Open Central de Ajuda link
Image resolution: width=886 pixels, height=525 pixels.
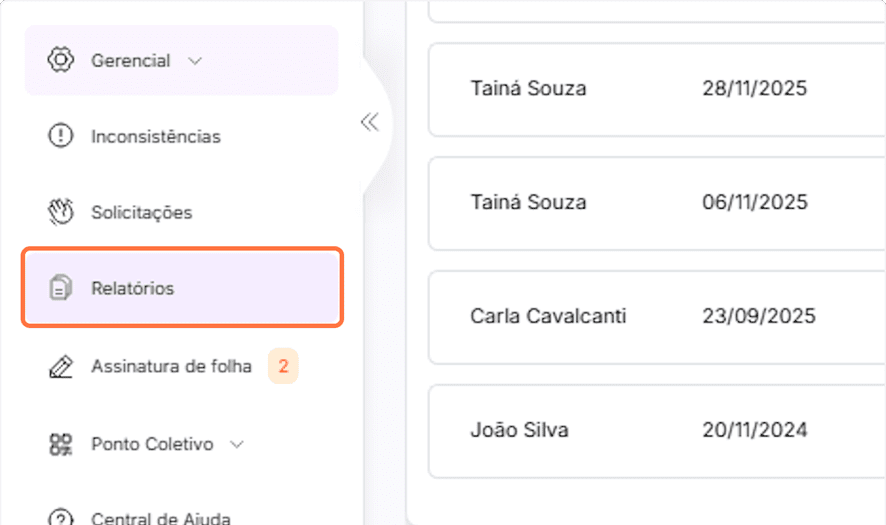click(x=160, y=518)
